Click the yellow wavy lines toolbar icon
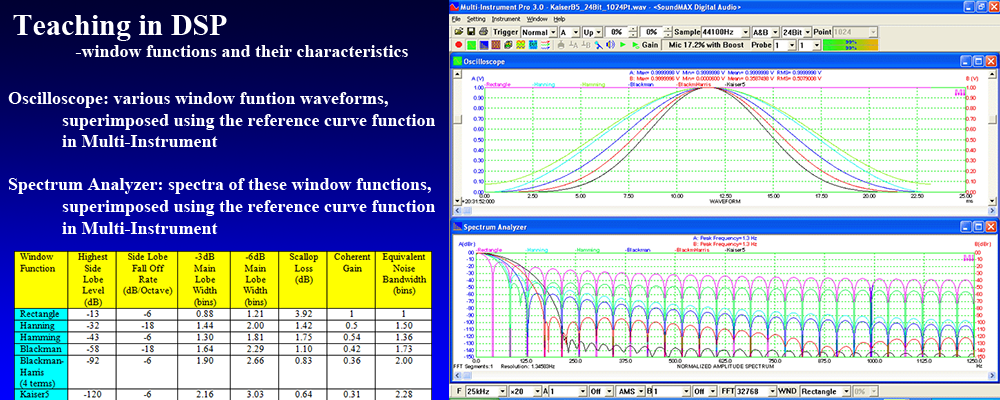Viewport: 1000px width, 400px height. coord(520,45)
